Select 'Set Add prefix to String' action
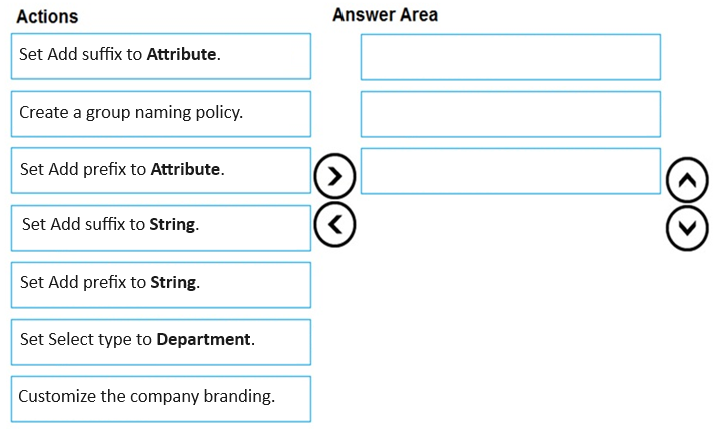 coord(161,283)
